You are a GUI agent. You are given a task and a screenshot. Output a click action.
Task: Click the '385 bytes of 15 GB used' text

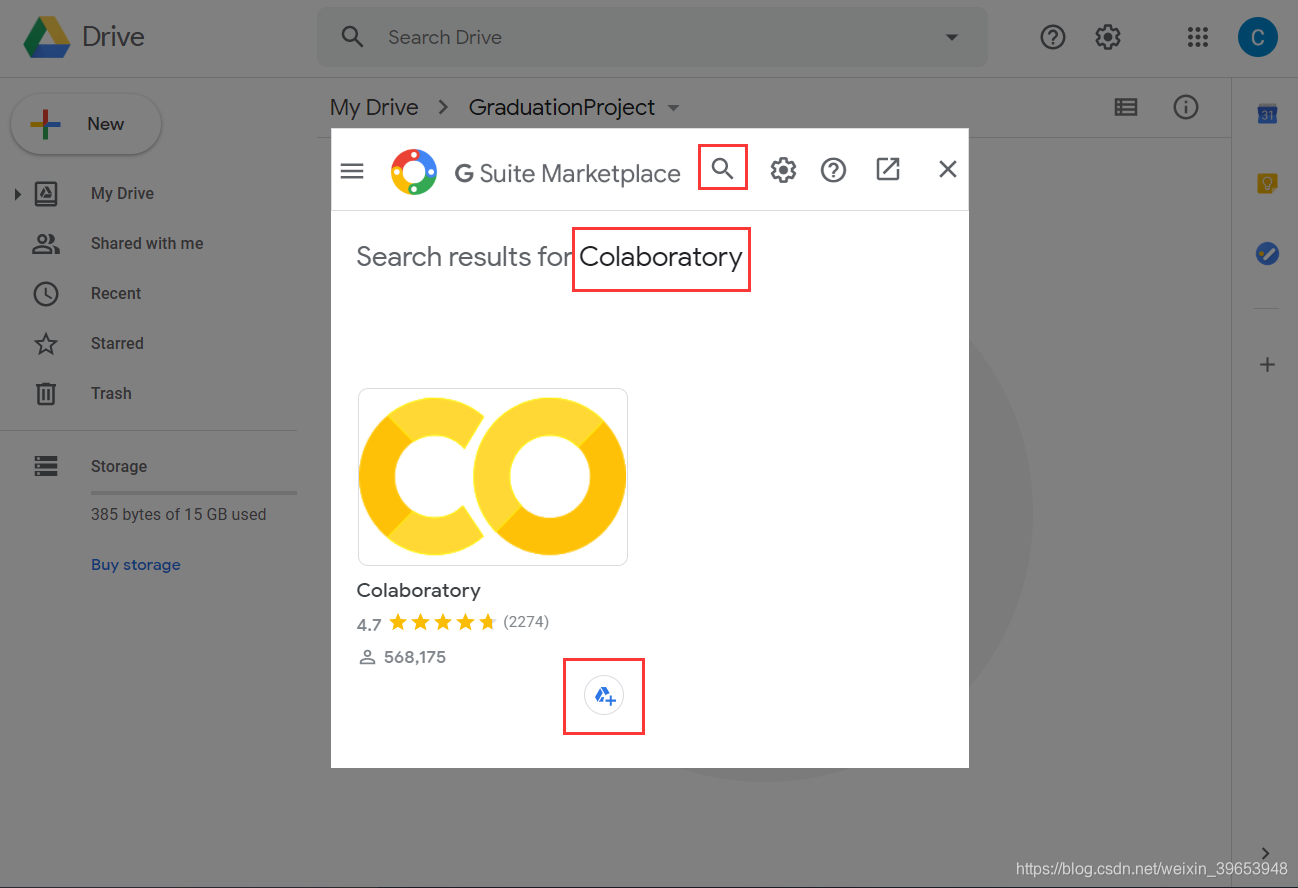(x=179, y=514)
